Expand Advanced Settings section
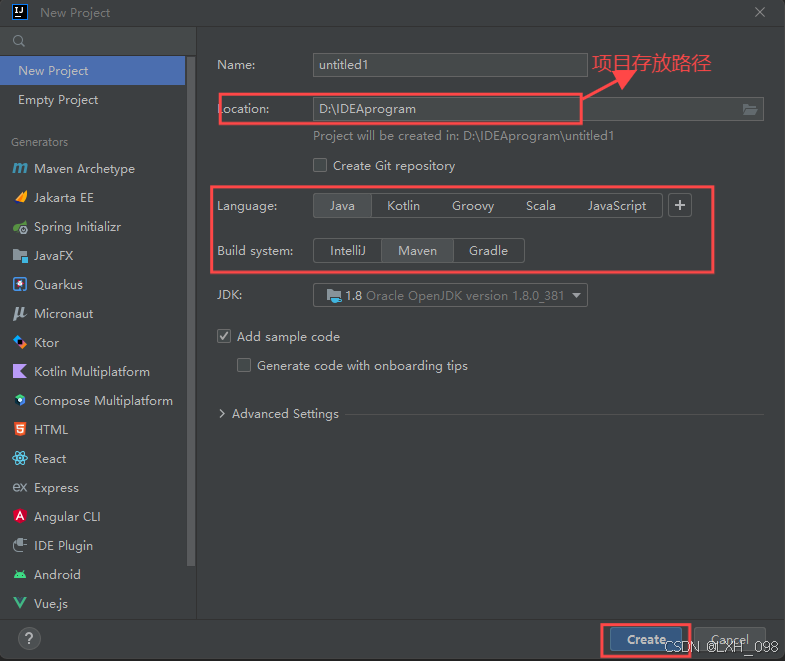Image resolution: width=785 pixels, height=661 pixels. [222, 414]
